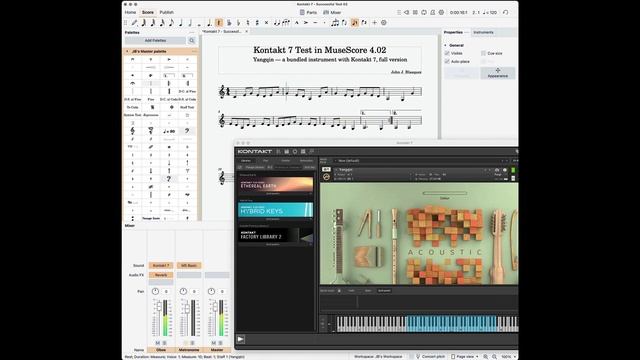This screenshot has height=360, width=640.
Task: Toggle the Visible checkbox
Action: tap(447, 53)
